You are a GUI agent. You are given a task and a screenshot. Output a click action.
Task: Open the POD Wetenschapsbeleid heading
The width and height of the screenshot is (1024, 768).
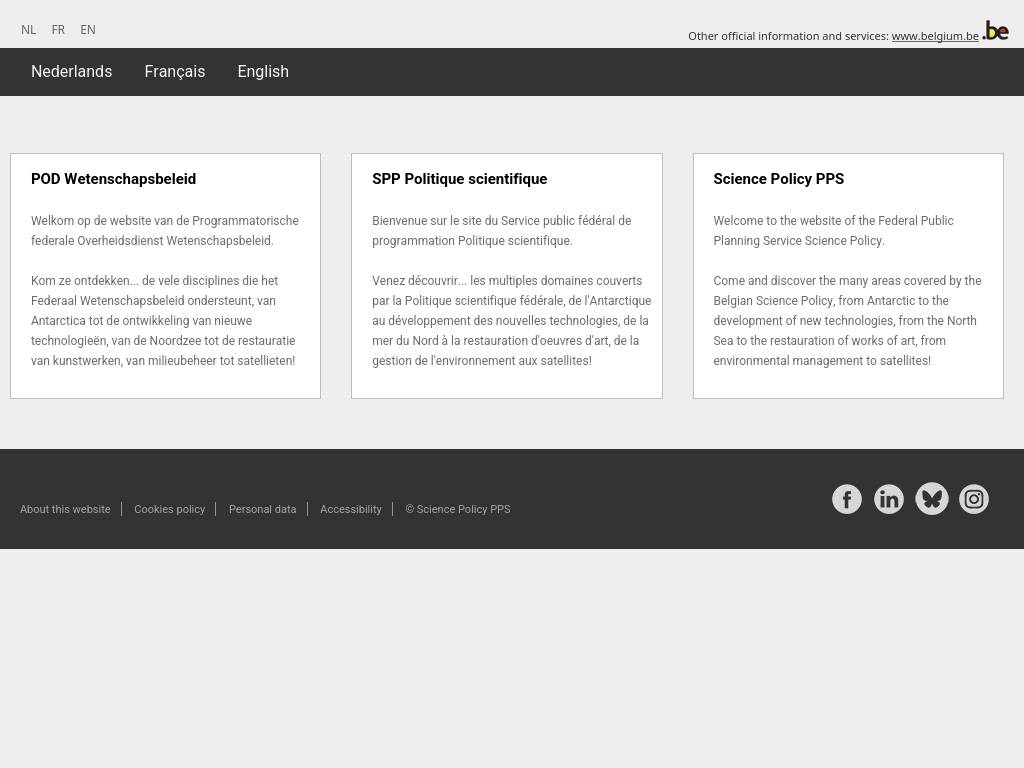pos(113,179)
